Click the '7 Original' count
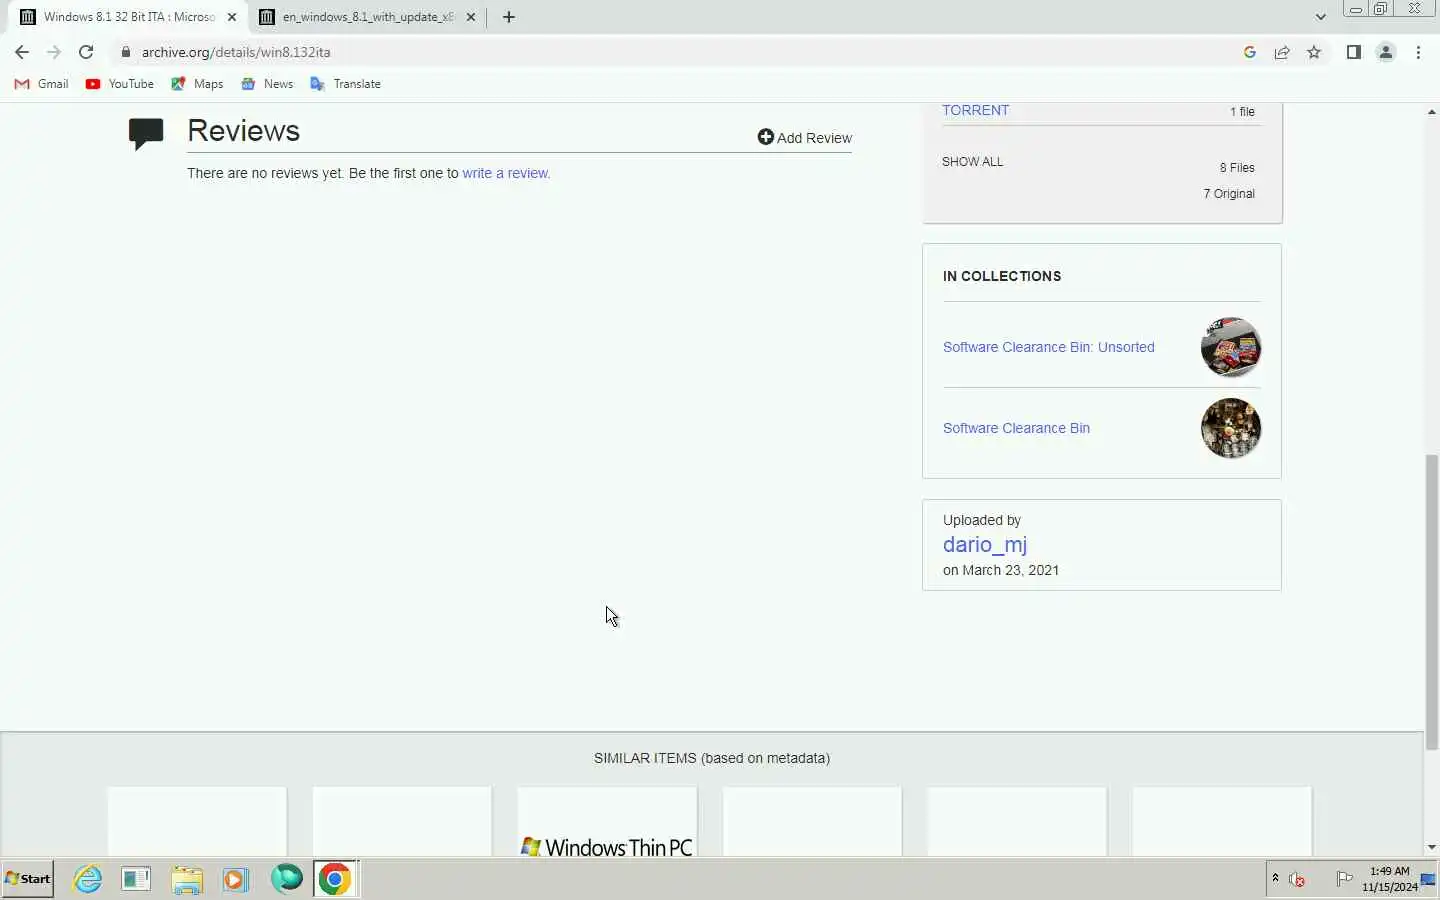This screenshot has width=1440, height=900. (1229, 194)
